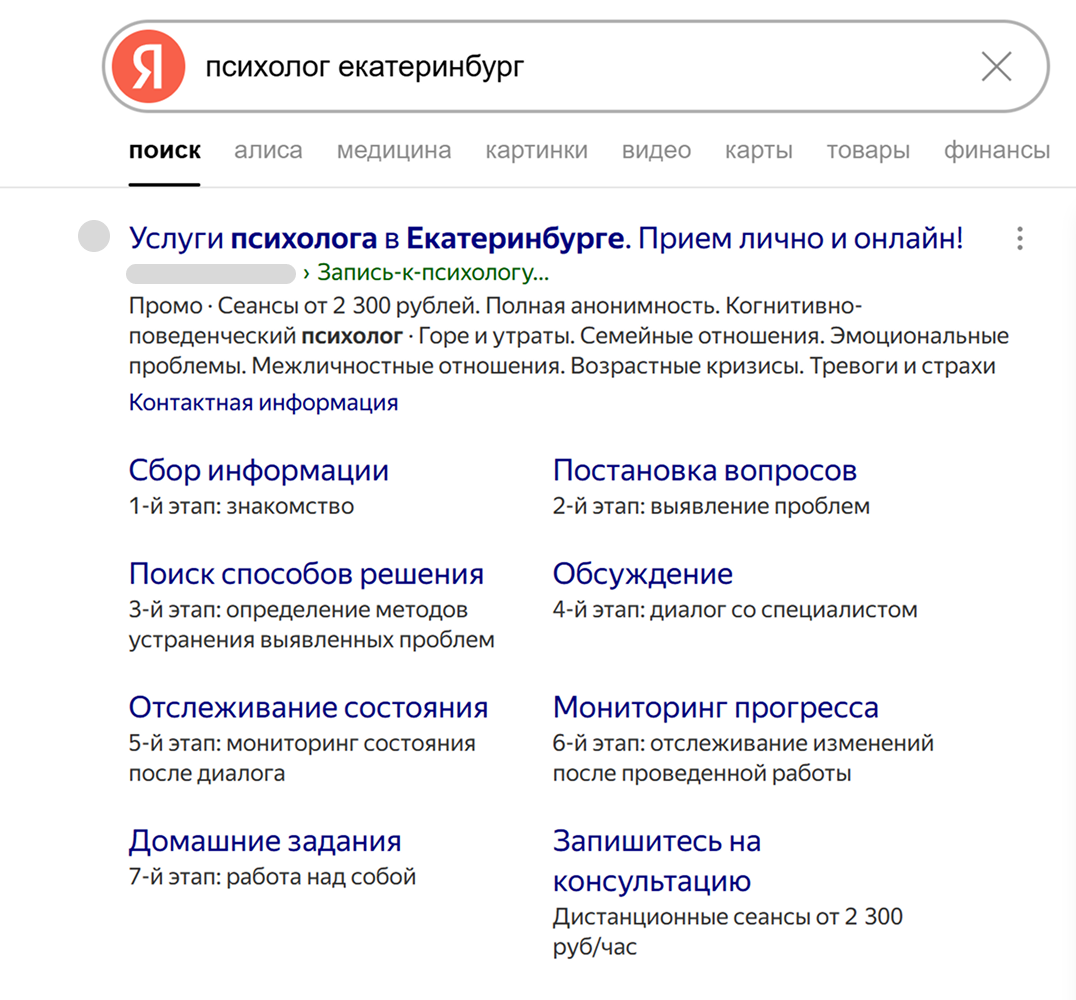Click the site favicon next to the result
1076x1000 pixels.
click(93, 237)
